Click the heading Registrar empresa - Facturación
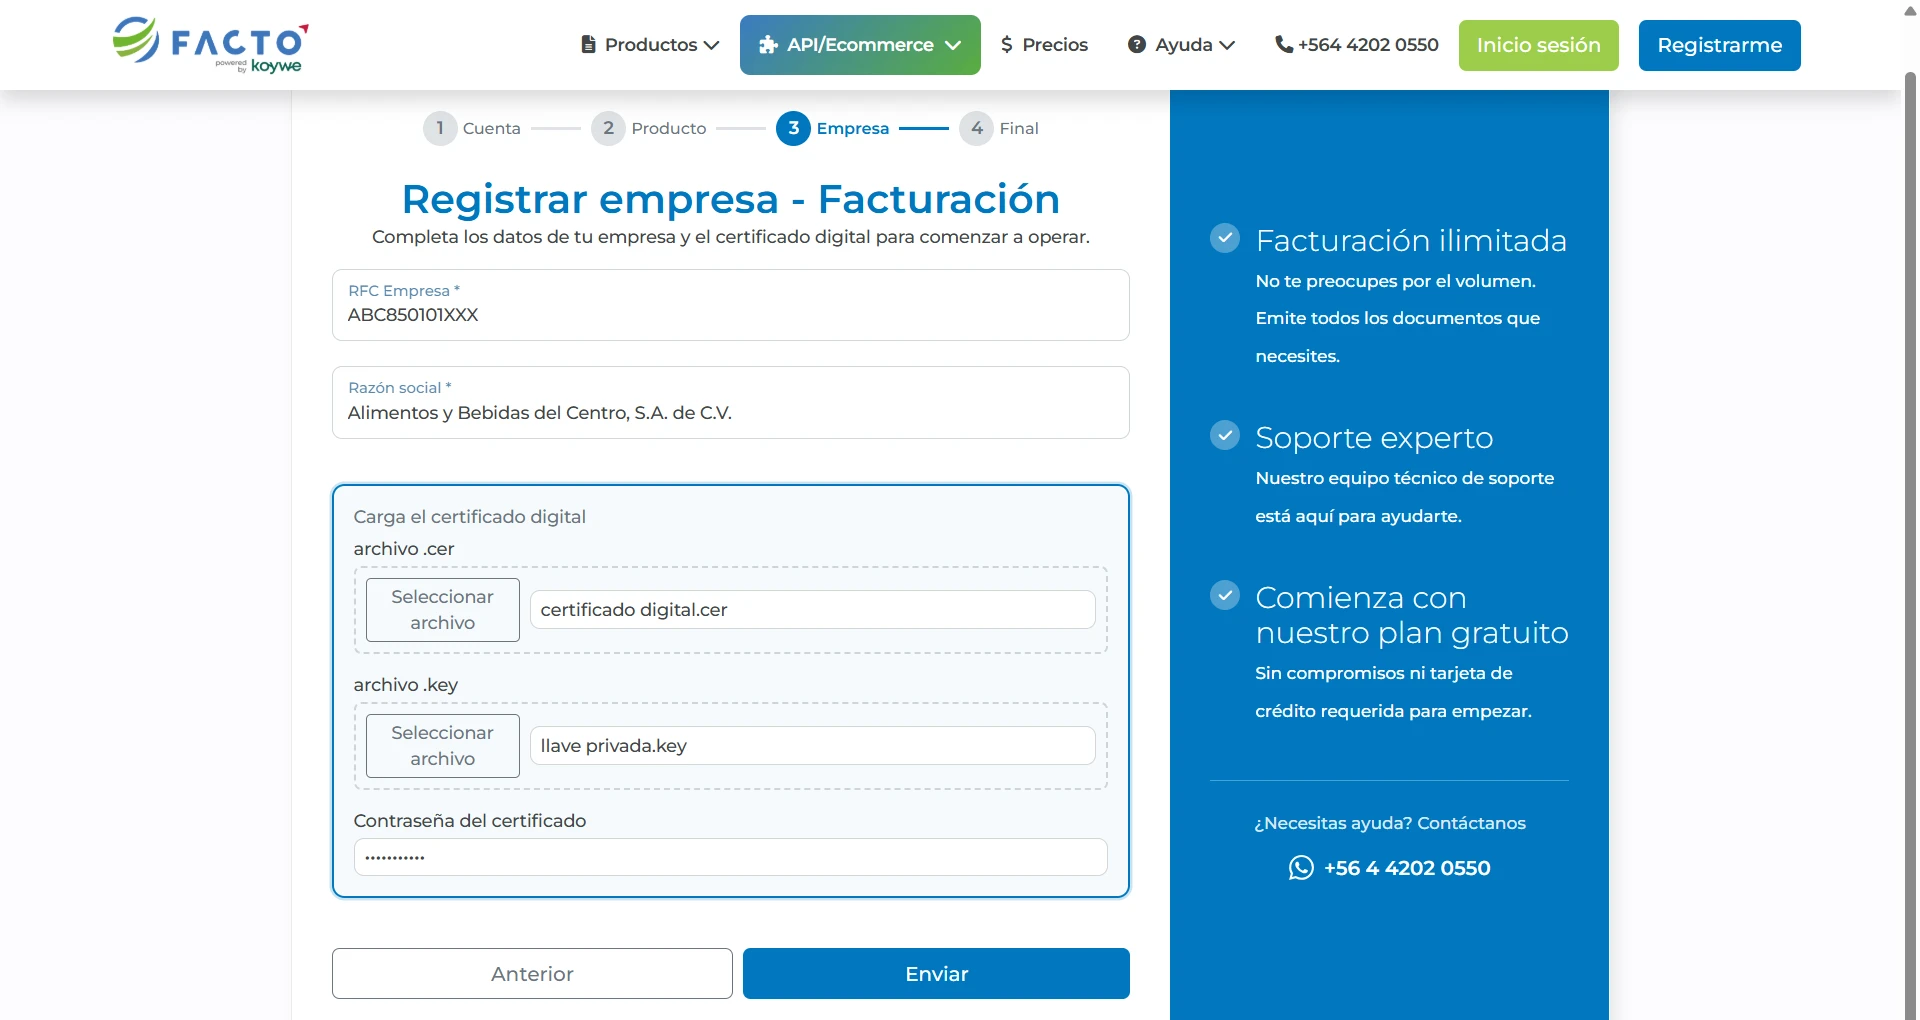The width and height of the screenshot is (1920, 1020). click(x=731, y=199)
